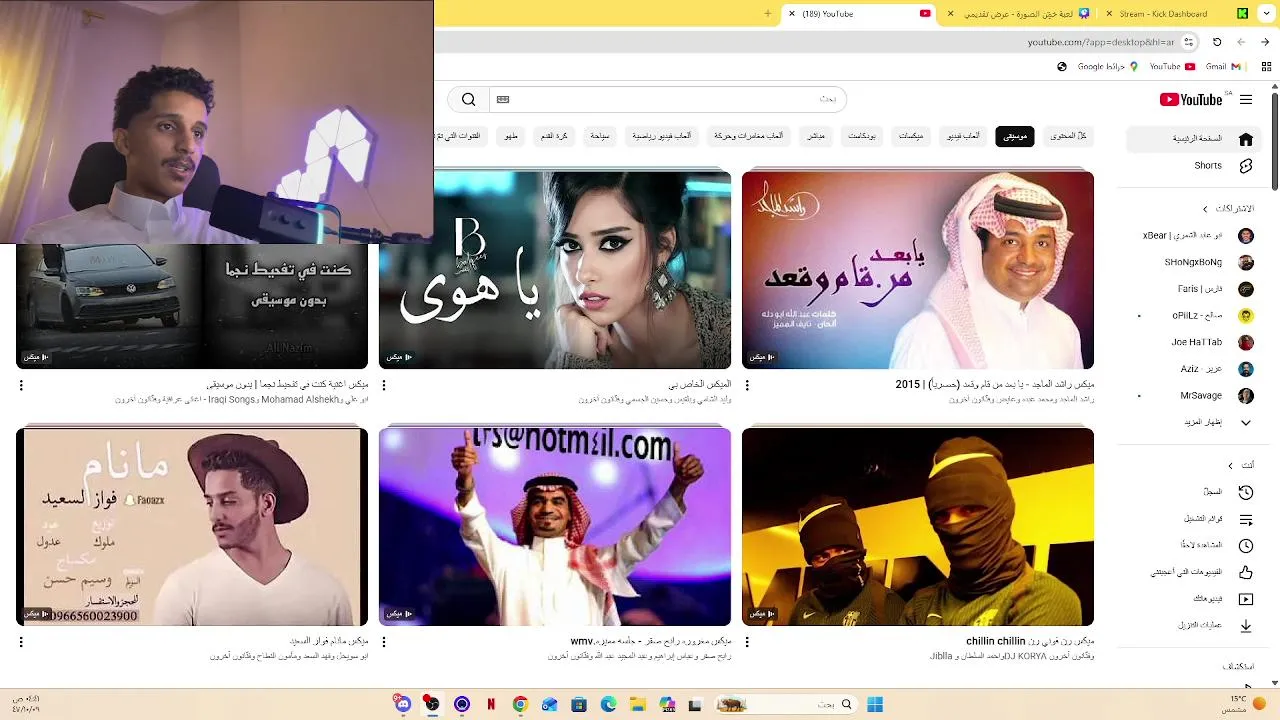Select the بودكاست filter chip
1280x720 pixels.
[x=862, y=136]
